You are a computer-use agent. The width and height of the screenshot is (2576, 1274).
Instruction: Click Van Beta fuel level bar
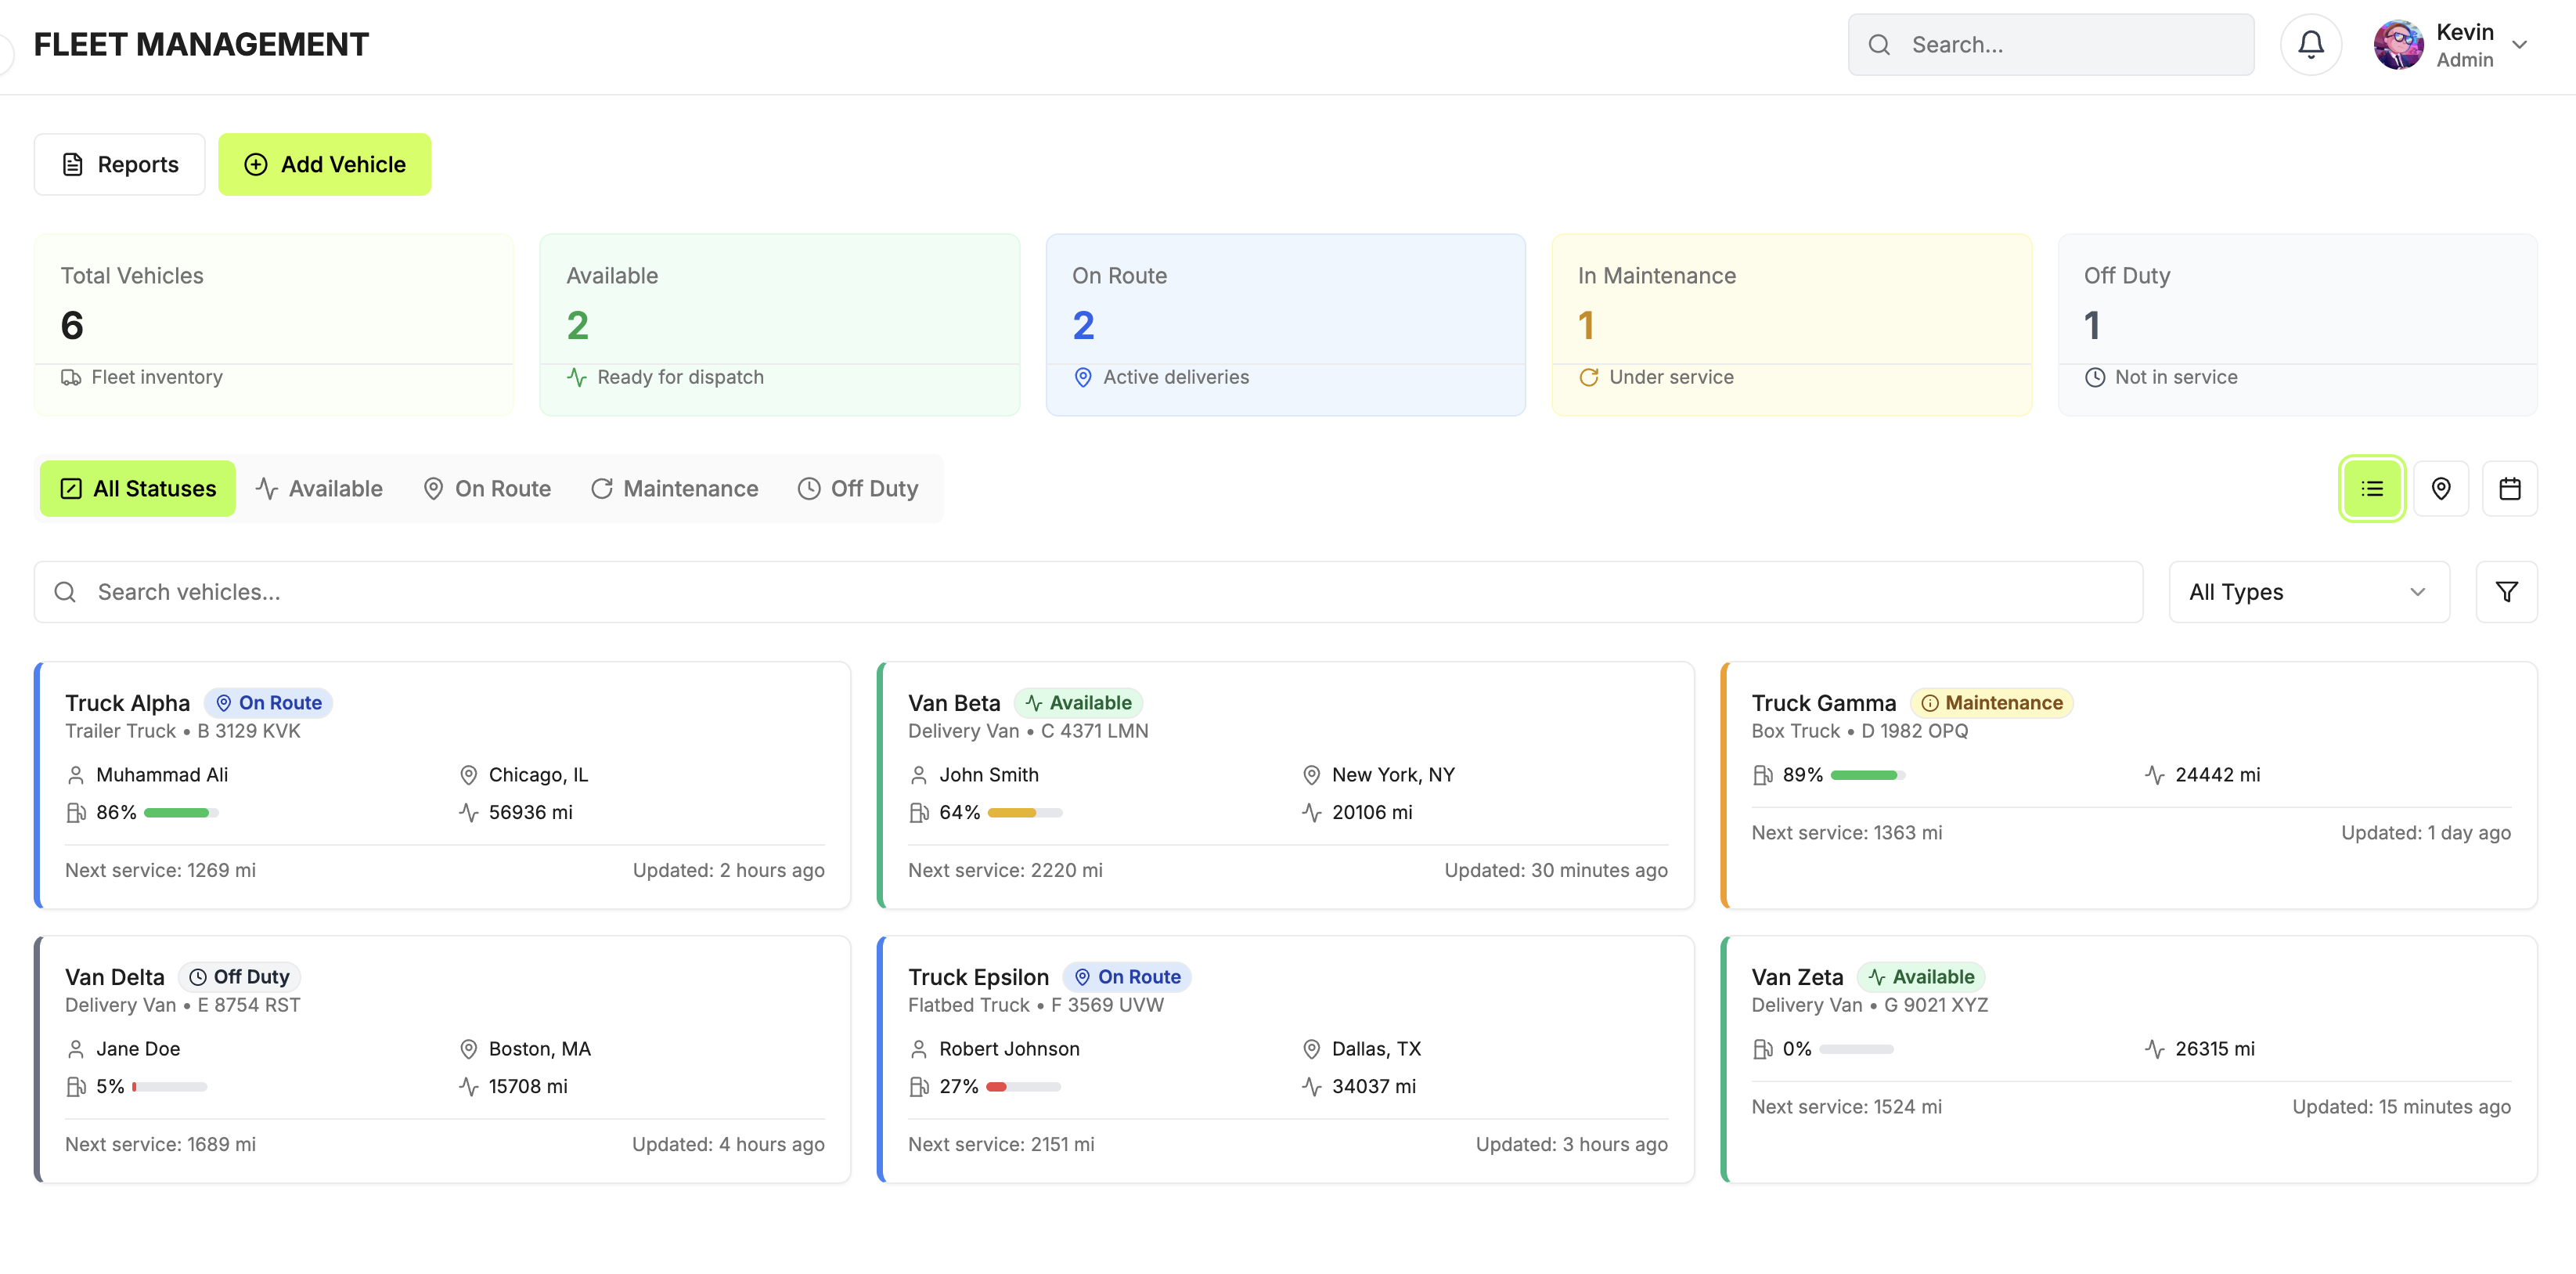[1024, 812]
